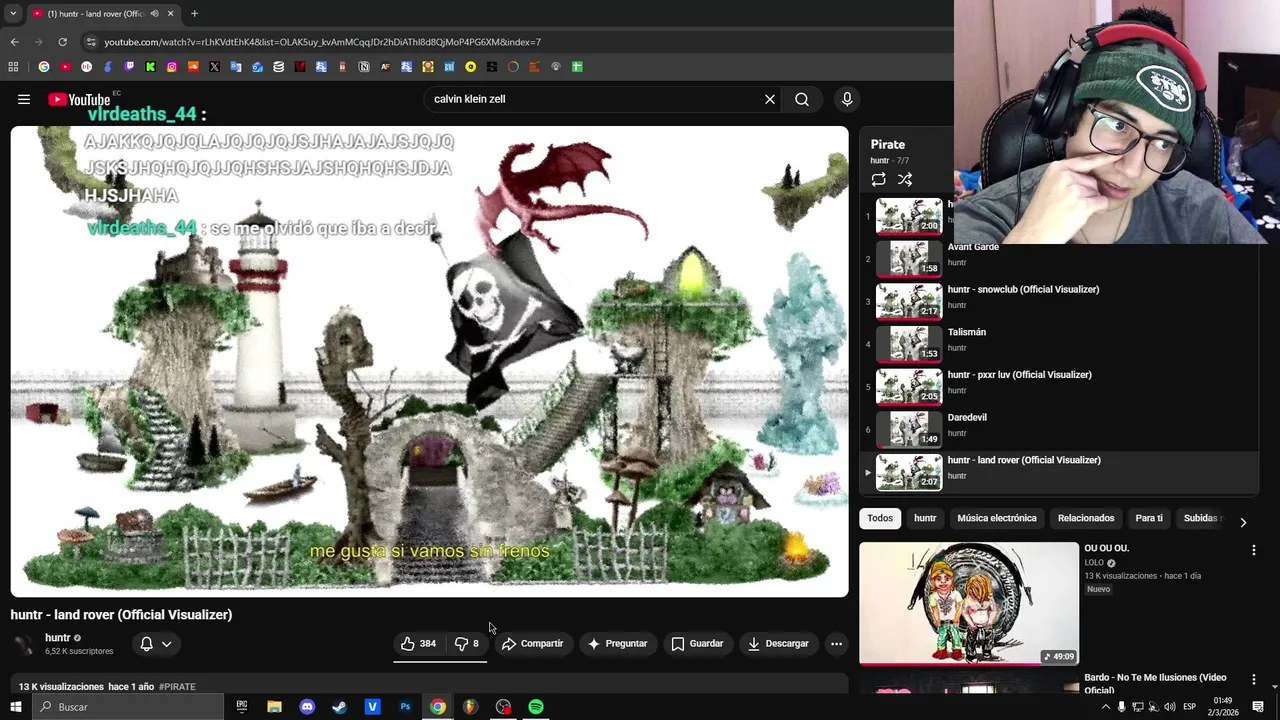Toggle playlist loop in the Pirate panel
Image resolution: width=1280 pixels, height=720 pixels.
click(878, 180)
